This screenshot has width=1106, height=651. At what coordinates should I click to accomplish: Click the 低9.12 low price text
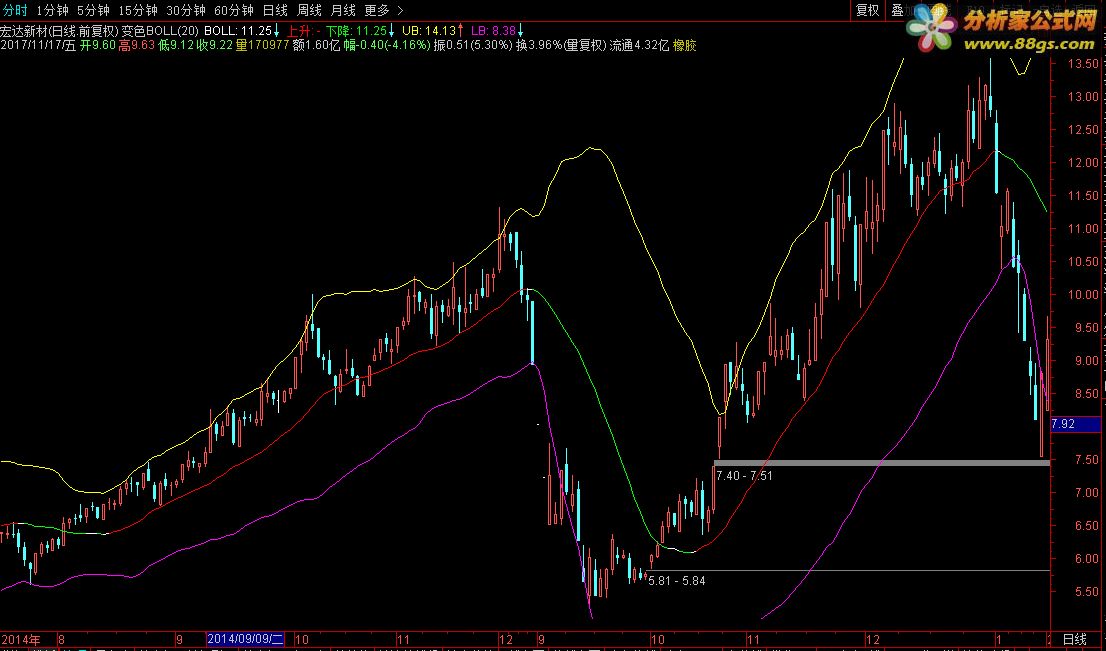click(x=175, y=45)
